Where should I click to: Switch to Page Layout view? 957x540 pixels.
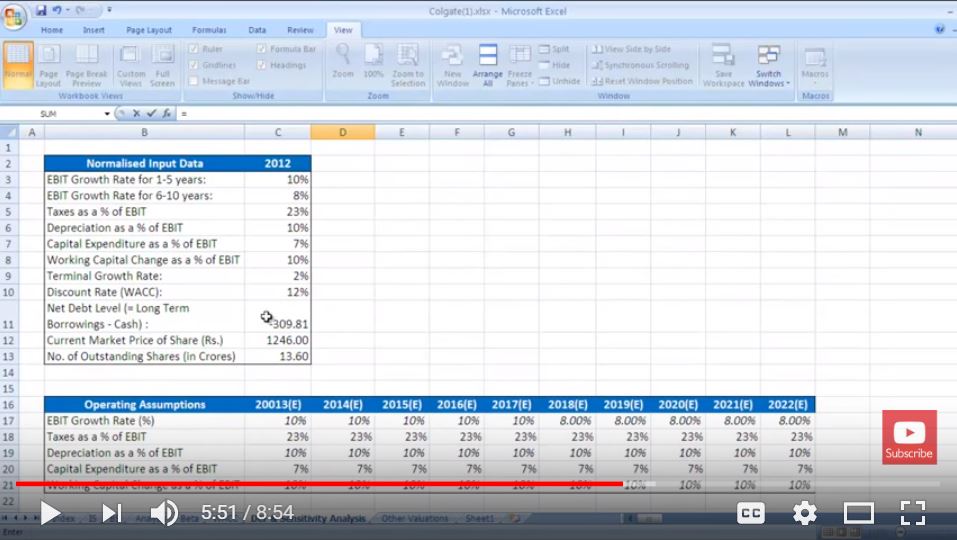click(x=49, y=65)
